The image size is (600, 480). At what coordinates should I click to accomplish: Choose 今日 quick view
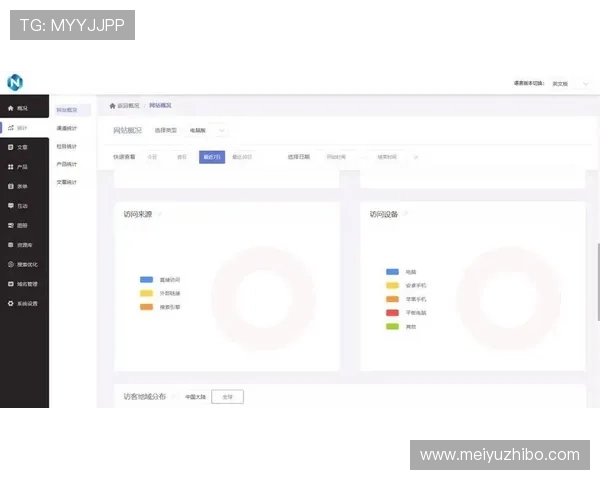pyautogui.click(x=152, y=157)
